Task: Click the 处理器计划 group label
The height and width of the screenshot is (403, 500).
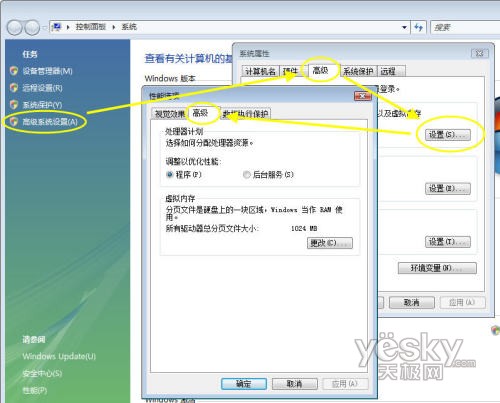Action: [x=184, y=131]
